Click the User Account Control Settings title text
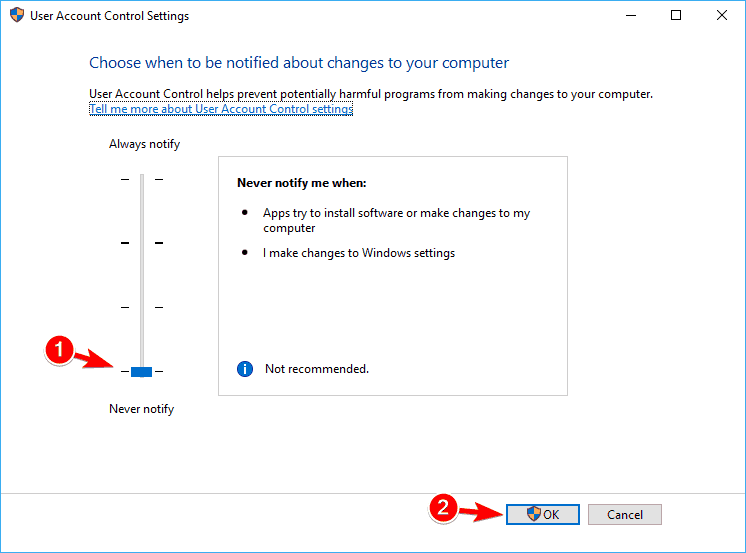 tap(109, 16)
